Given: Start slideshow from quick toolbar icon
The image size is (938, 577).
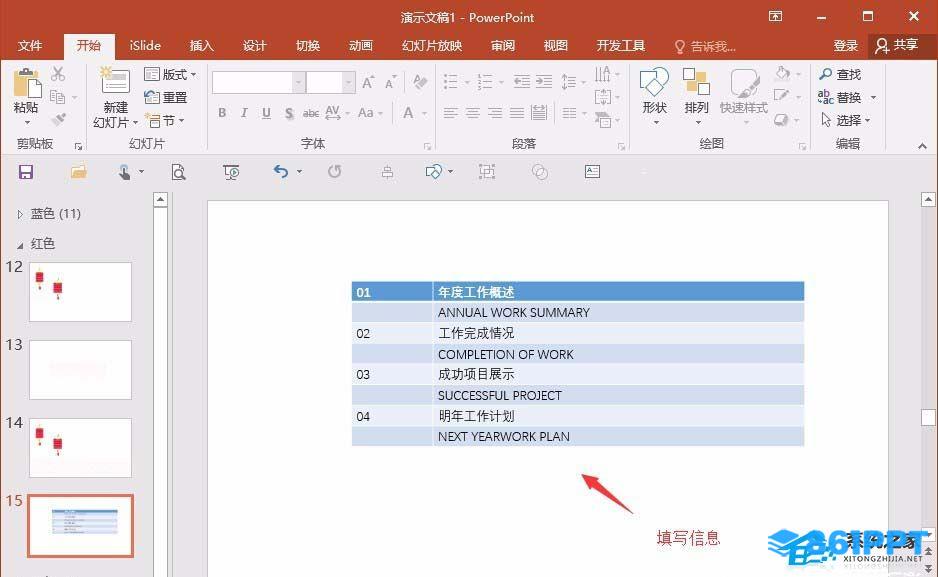Looking at the screenshot, I should [231, 172].
